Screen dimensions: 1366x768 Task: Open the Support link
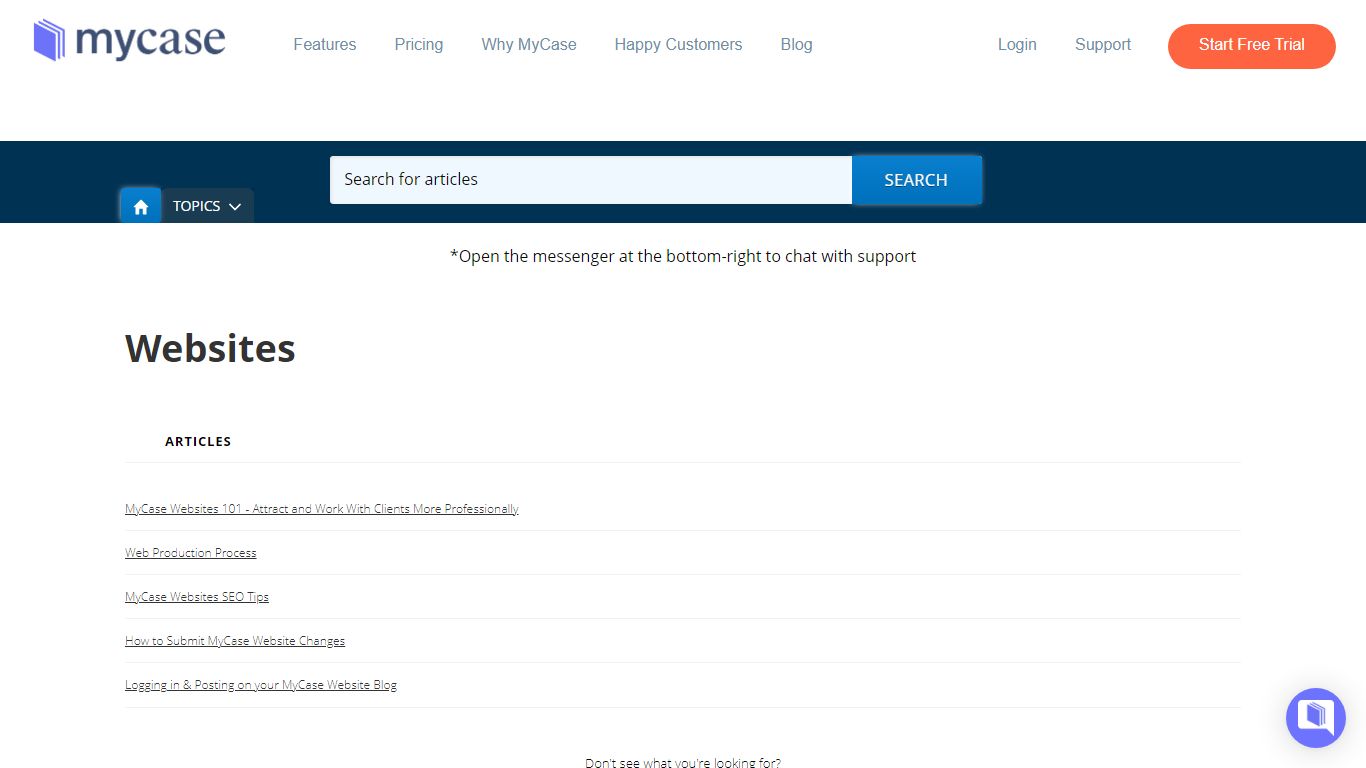pyautogui.click(x=1103, y=44)
